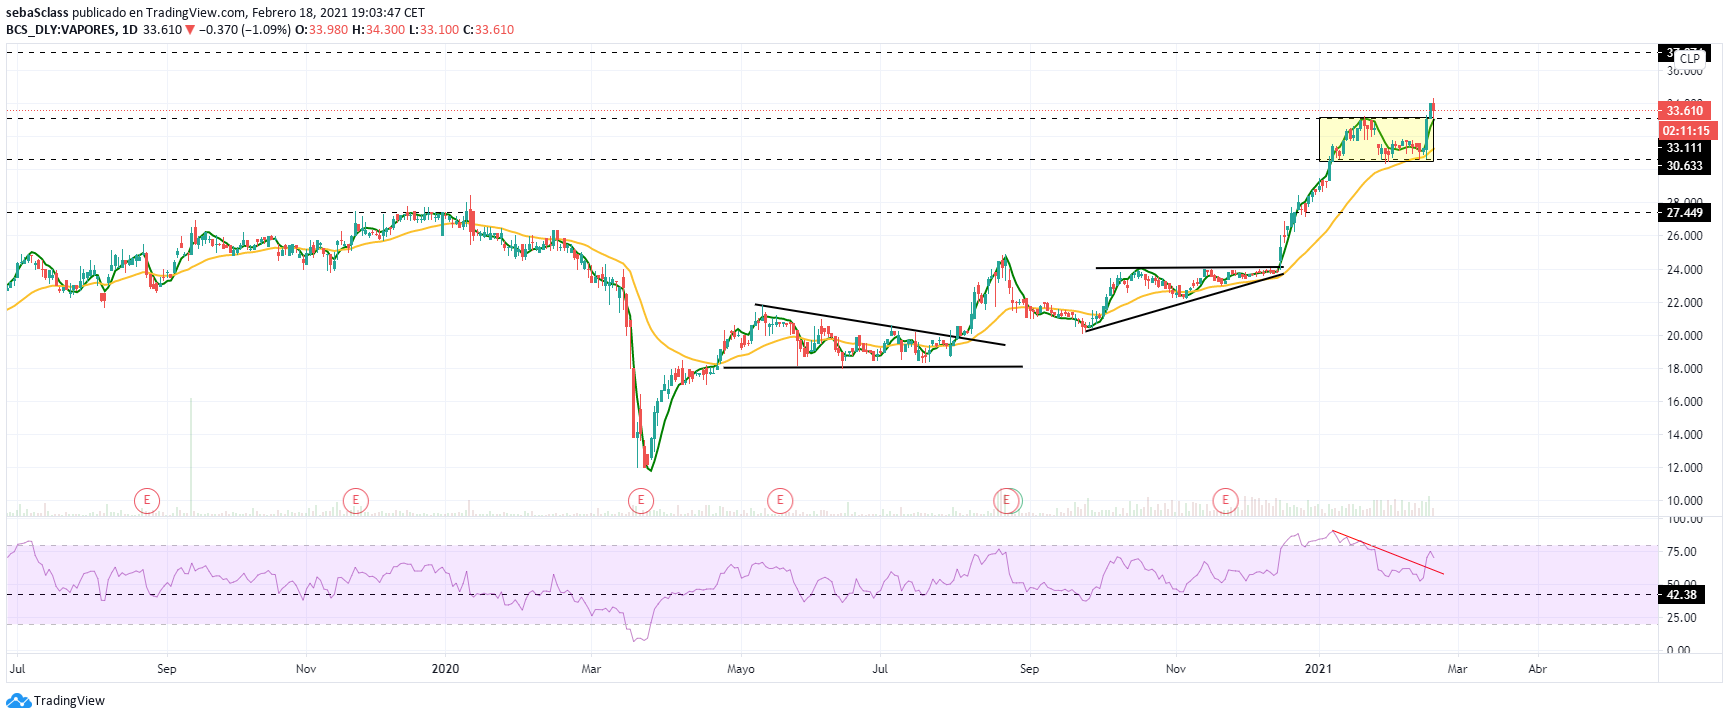Click the 75.00 RSI axis value
This screenshot has width=1729, height=719.
click(x=1682, y=551)
